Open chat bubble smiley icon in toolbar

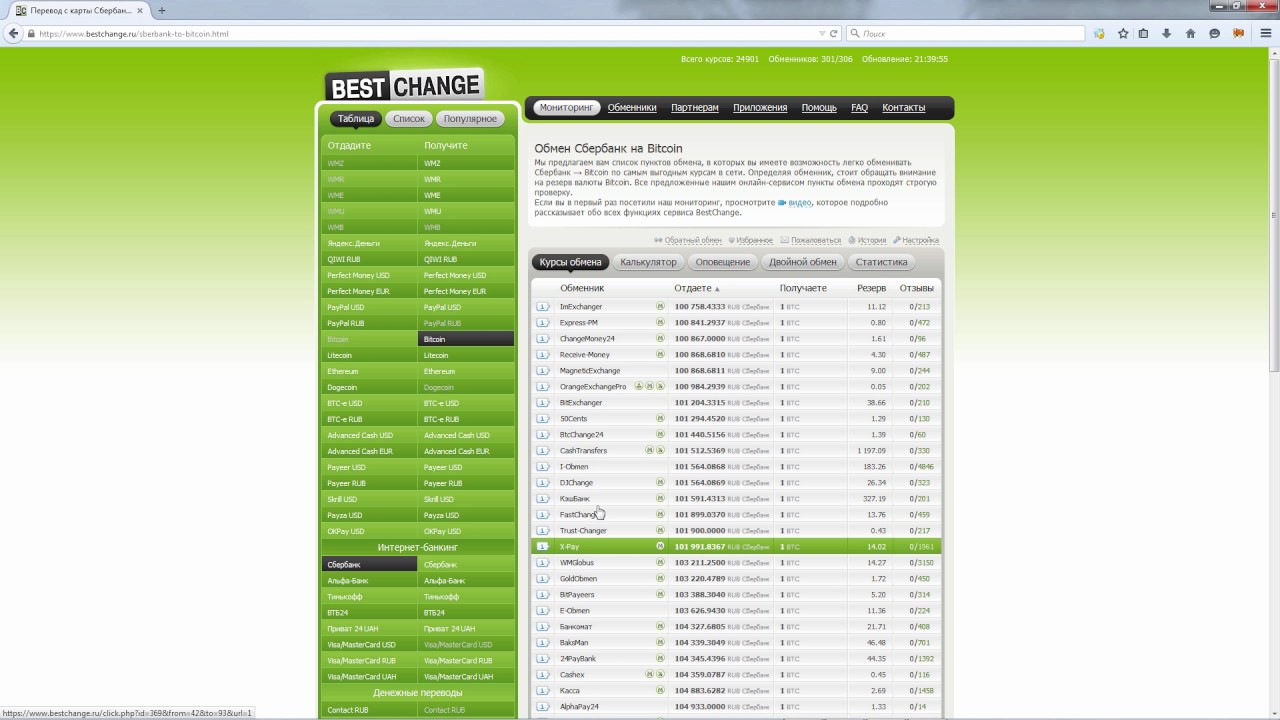[1214, 33]
